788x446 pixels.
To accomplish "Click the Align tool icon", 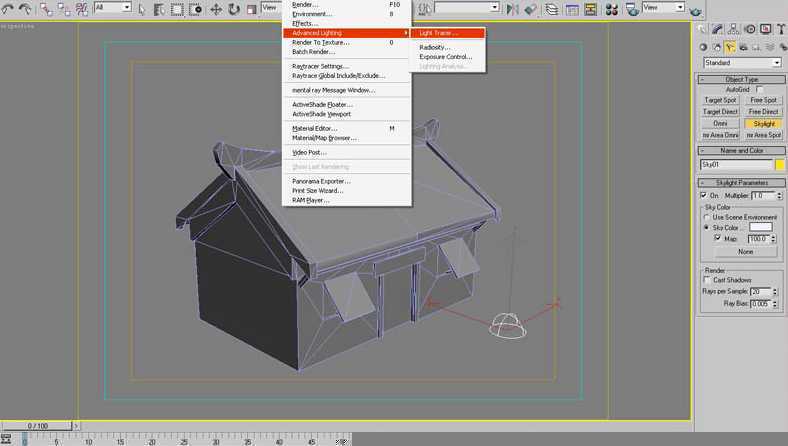I will pyautogui.click(x=530, y=9).
